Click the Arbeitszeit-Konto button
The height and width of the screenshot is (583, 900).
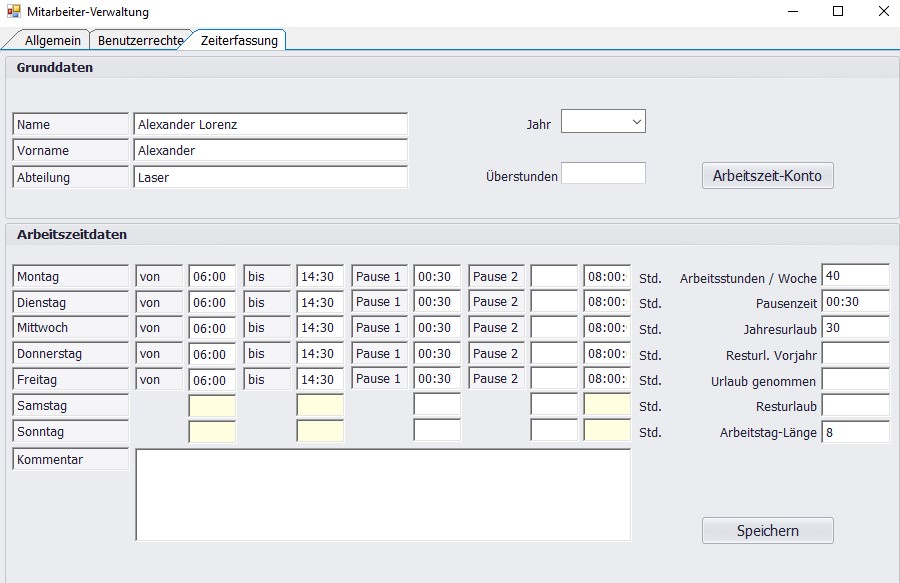click(x=767, y=176)
